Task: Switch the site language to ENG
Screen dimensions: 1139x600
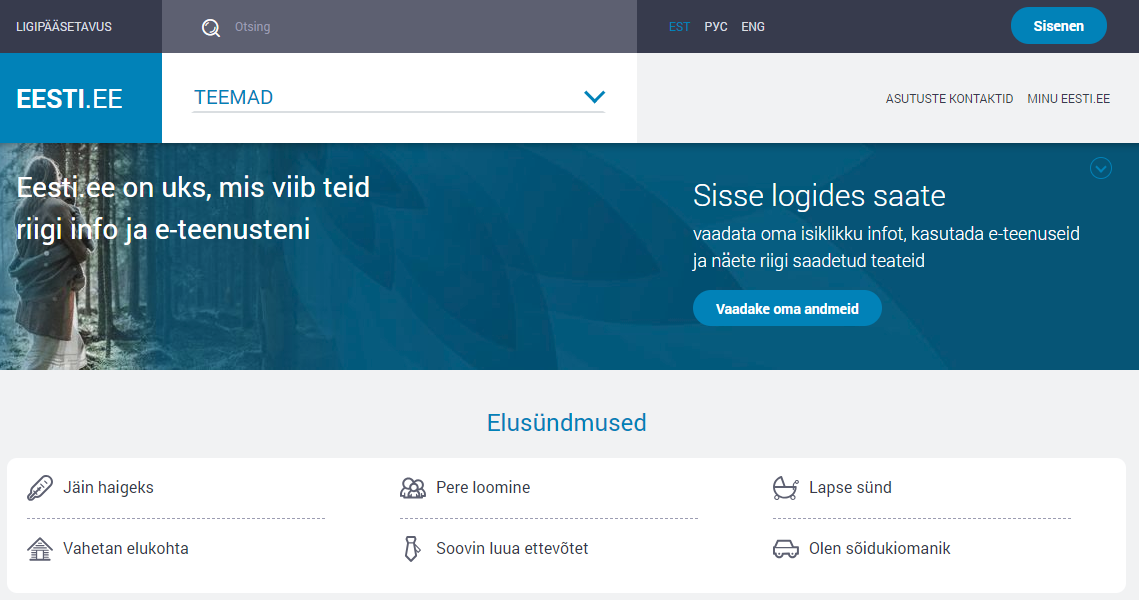Action: pos(752,27)
